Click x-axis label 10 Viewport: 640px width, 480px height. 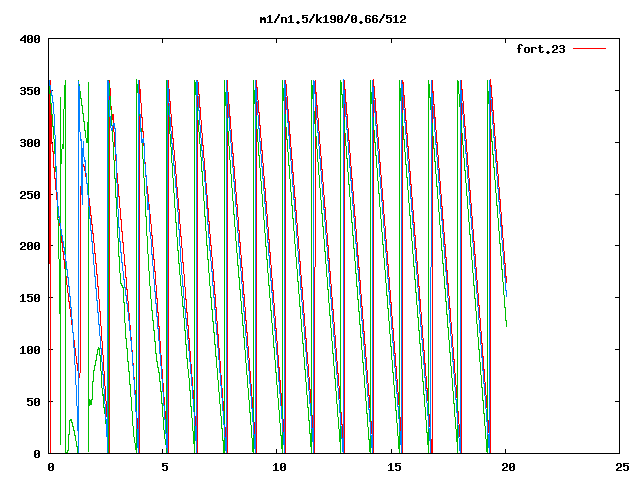pos(279,467)
